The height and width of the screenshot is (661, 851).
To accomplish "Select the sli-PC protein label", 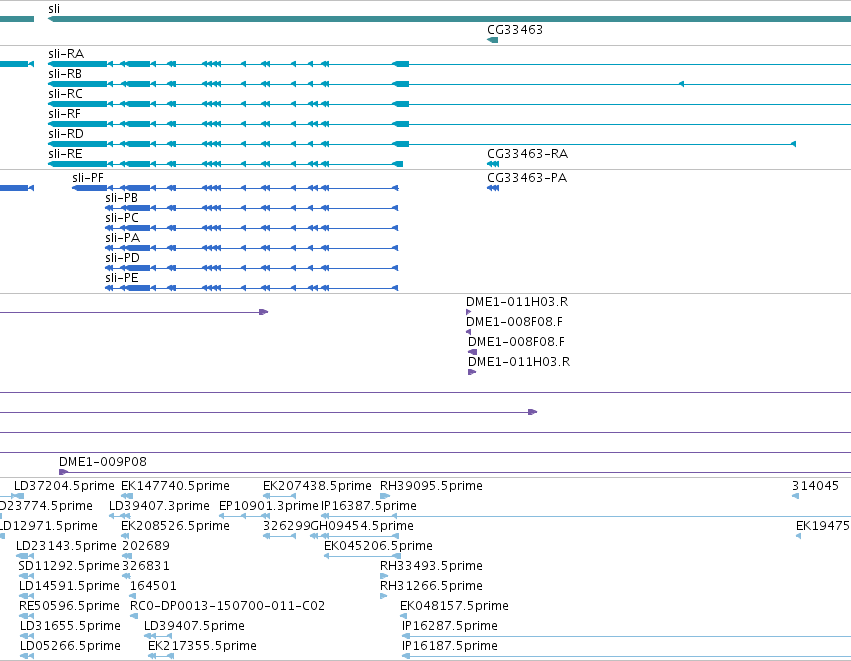I will click(x=122, y=218).
